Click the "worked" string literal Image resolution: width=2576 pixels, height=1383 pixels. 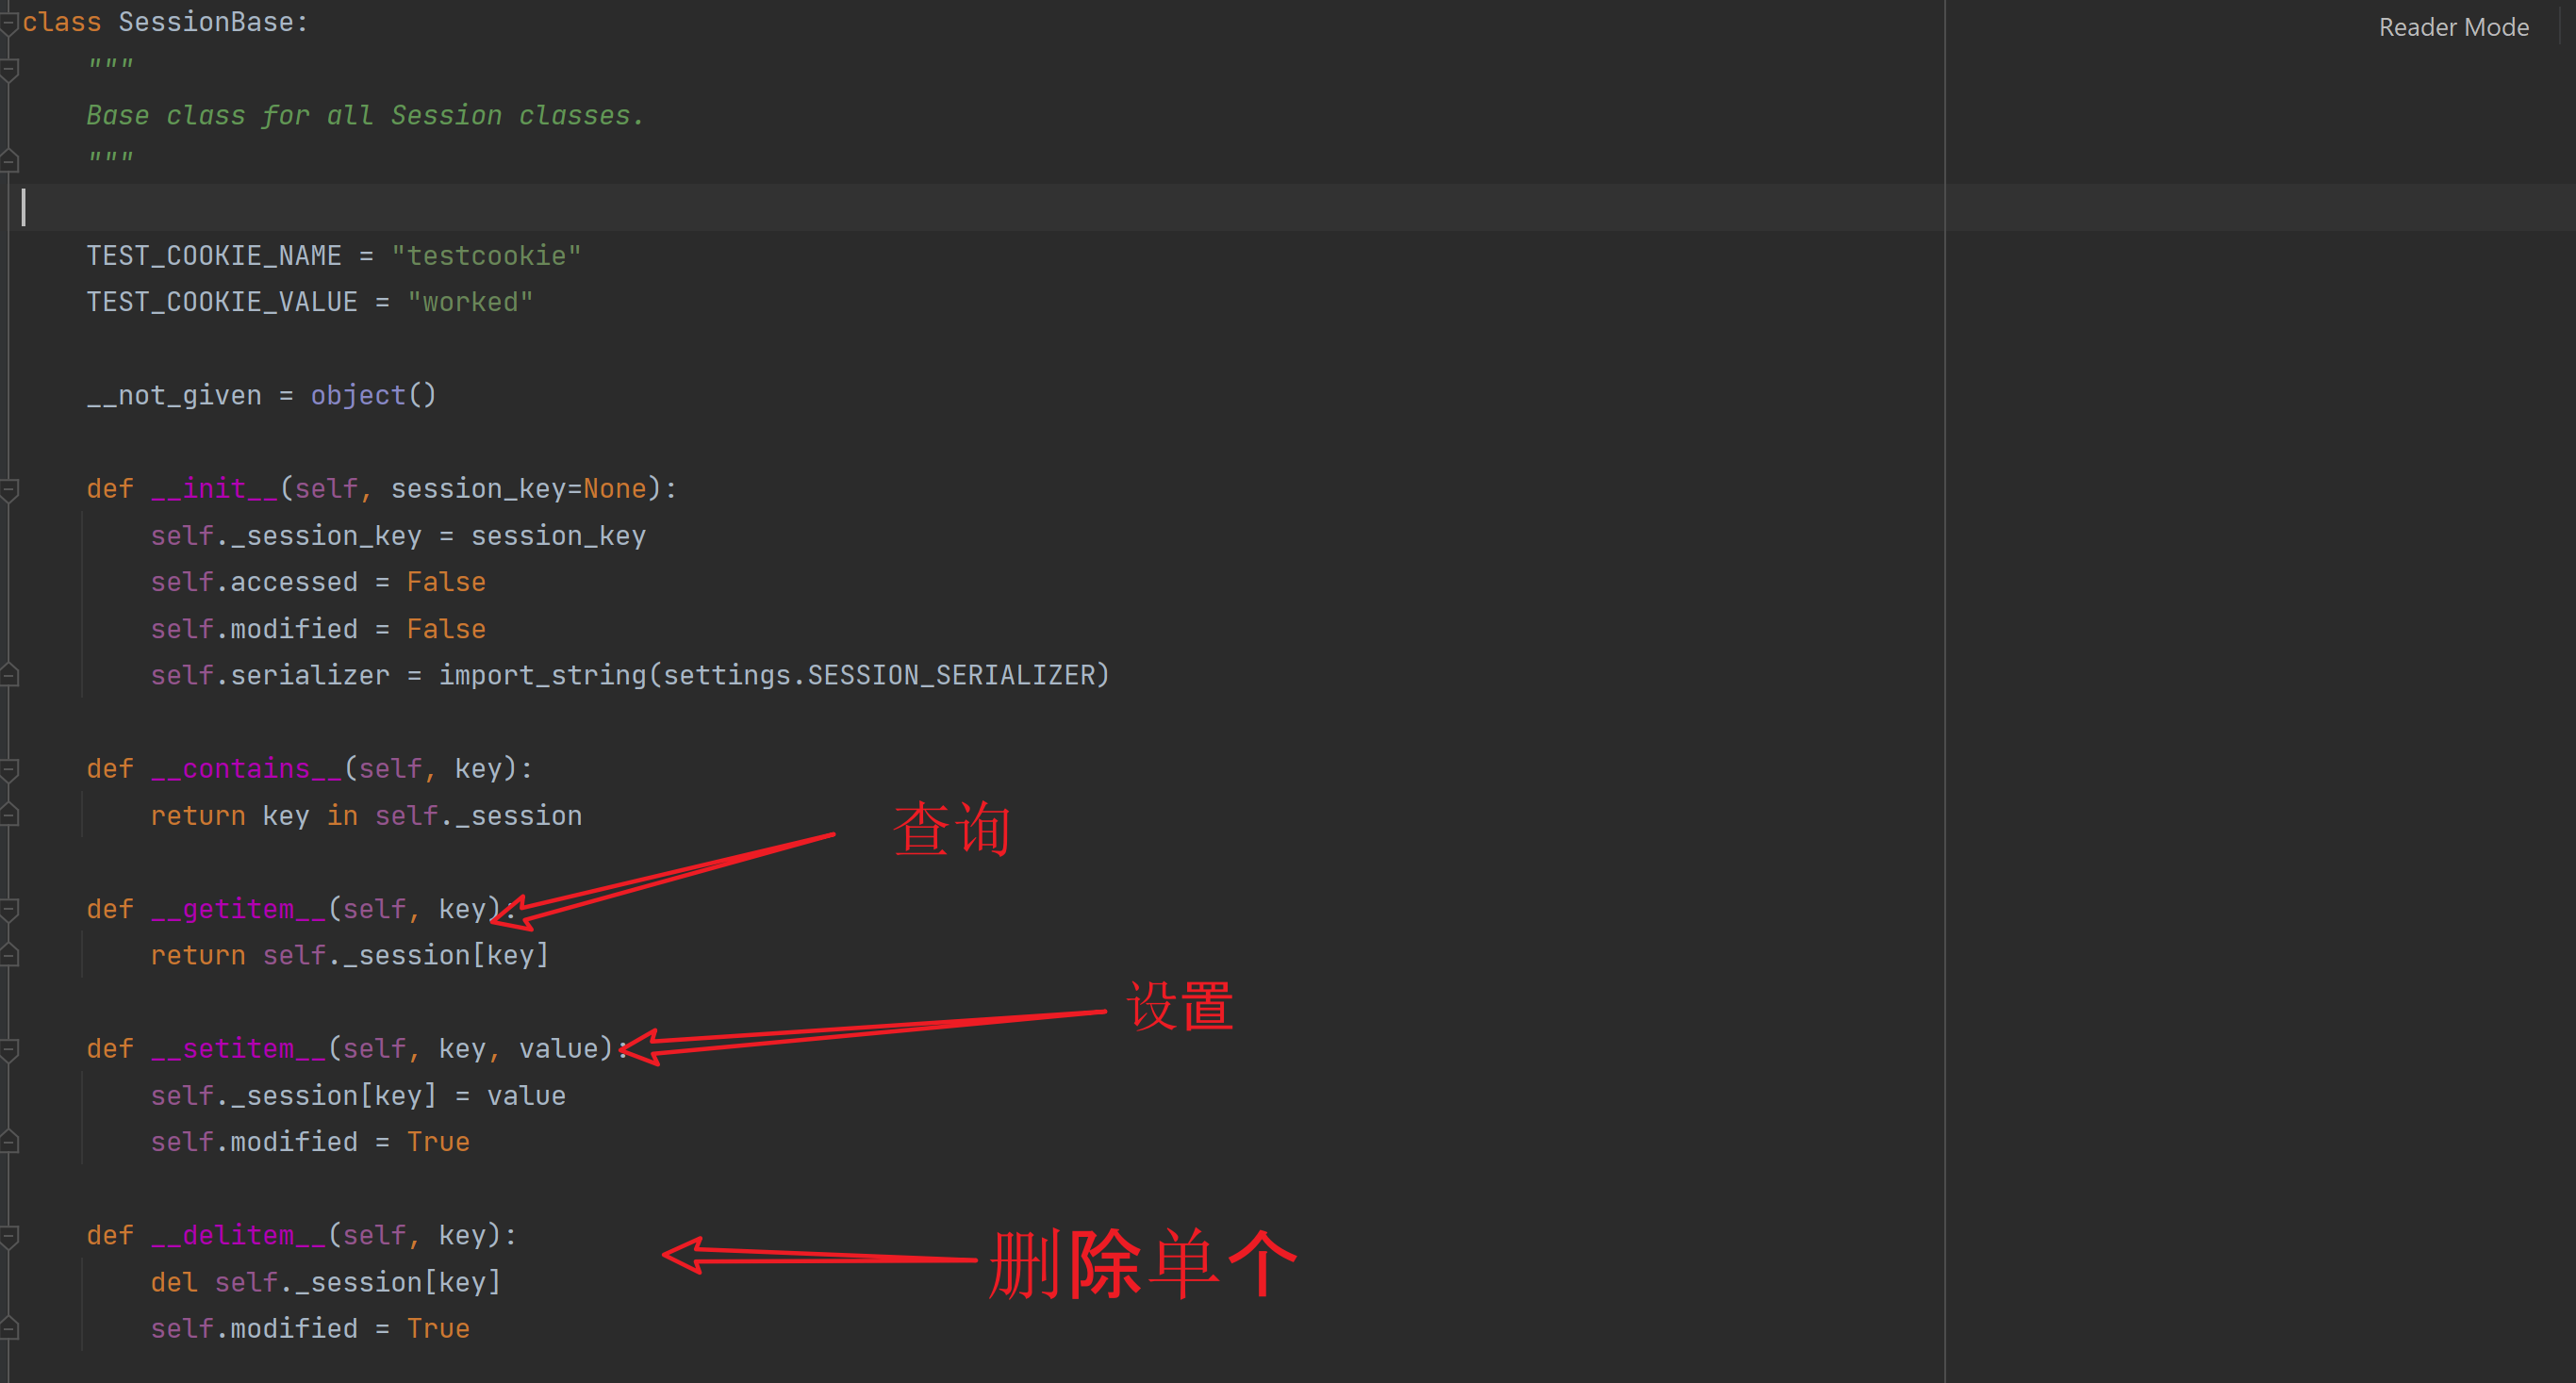470,302
